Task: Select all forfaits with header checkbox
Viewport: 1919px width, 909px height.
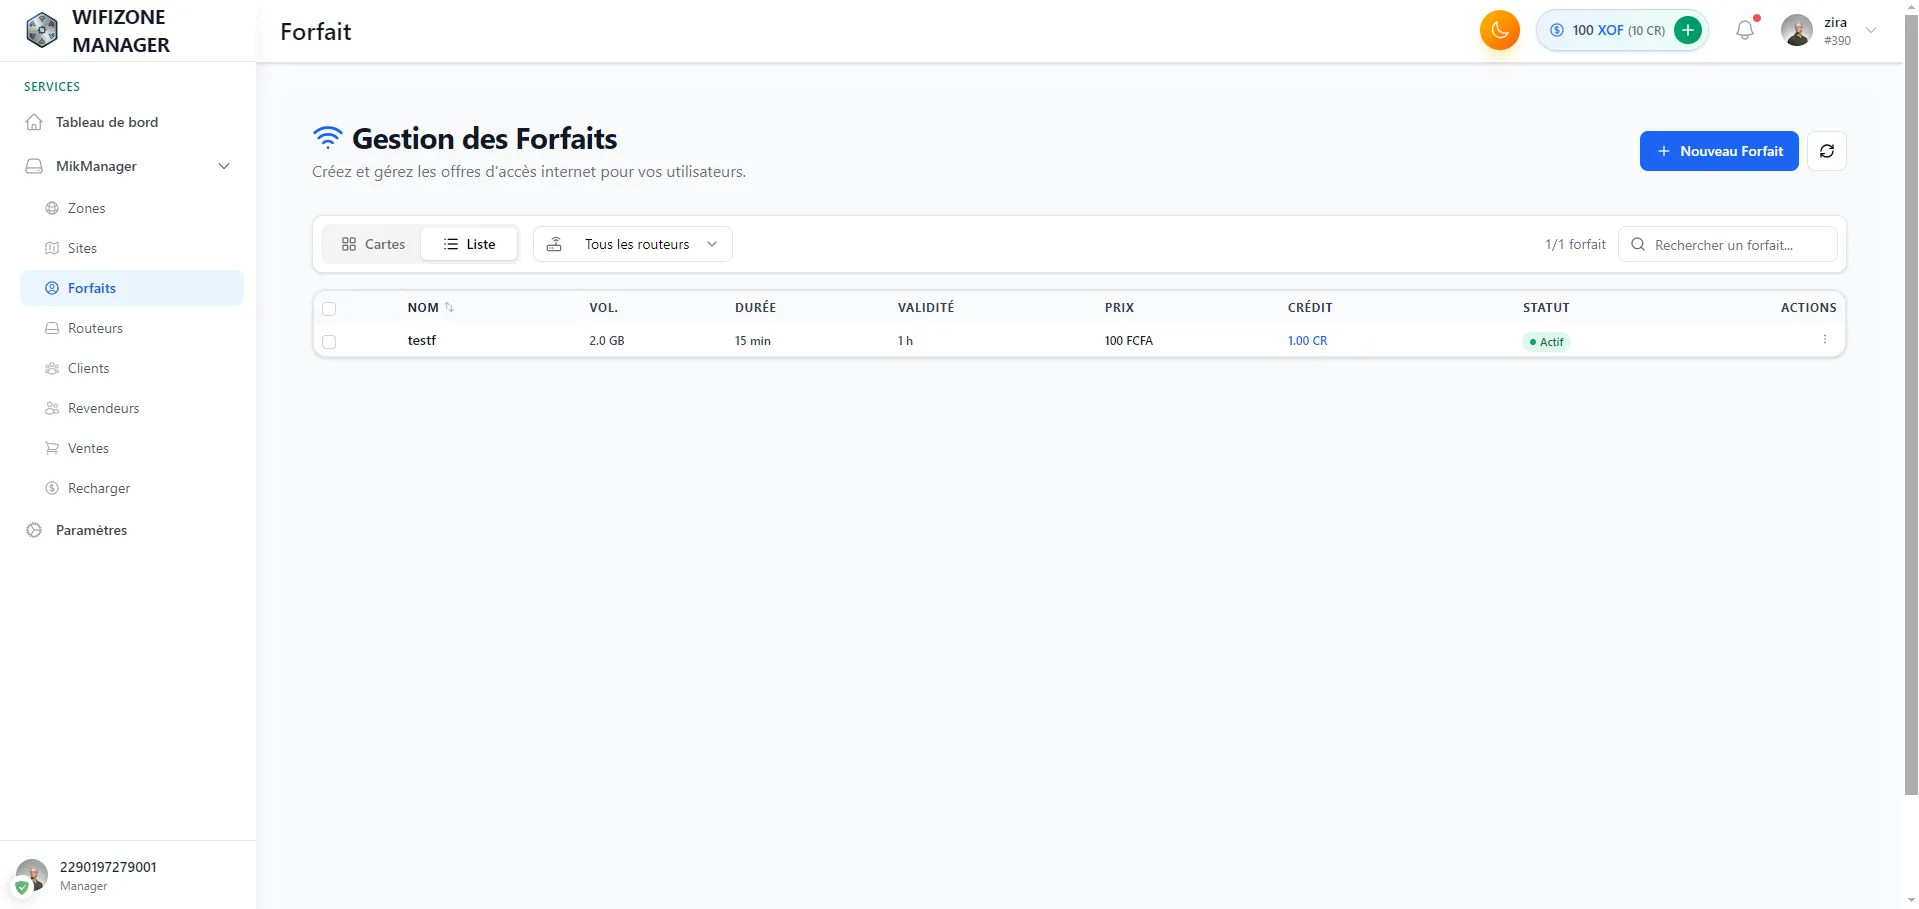Action: (x=330, y=309)
